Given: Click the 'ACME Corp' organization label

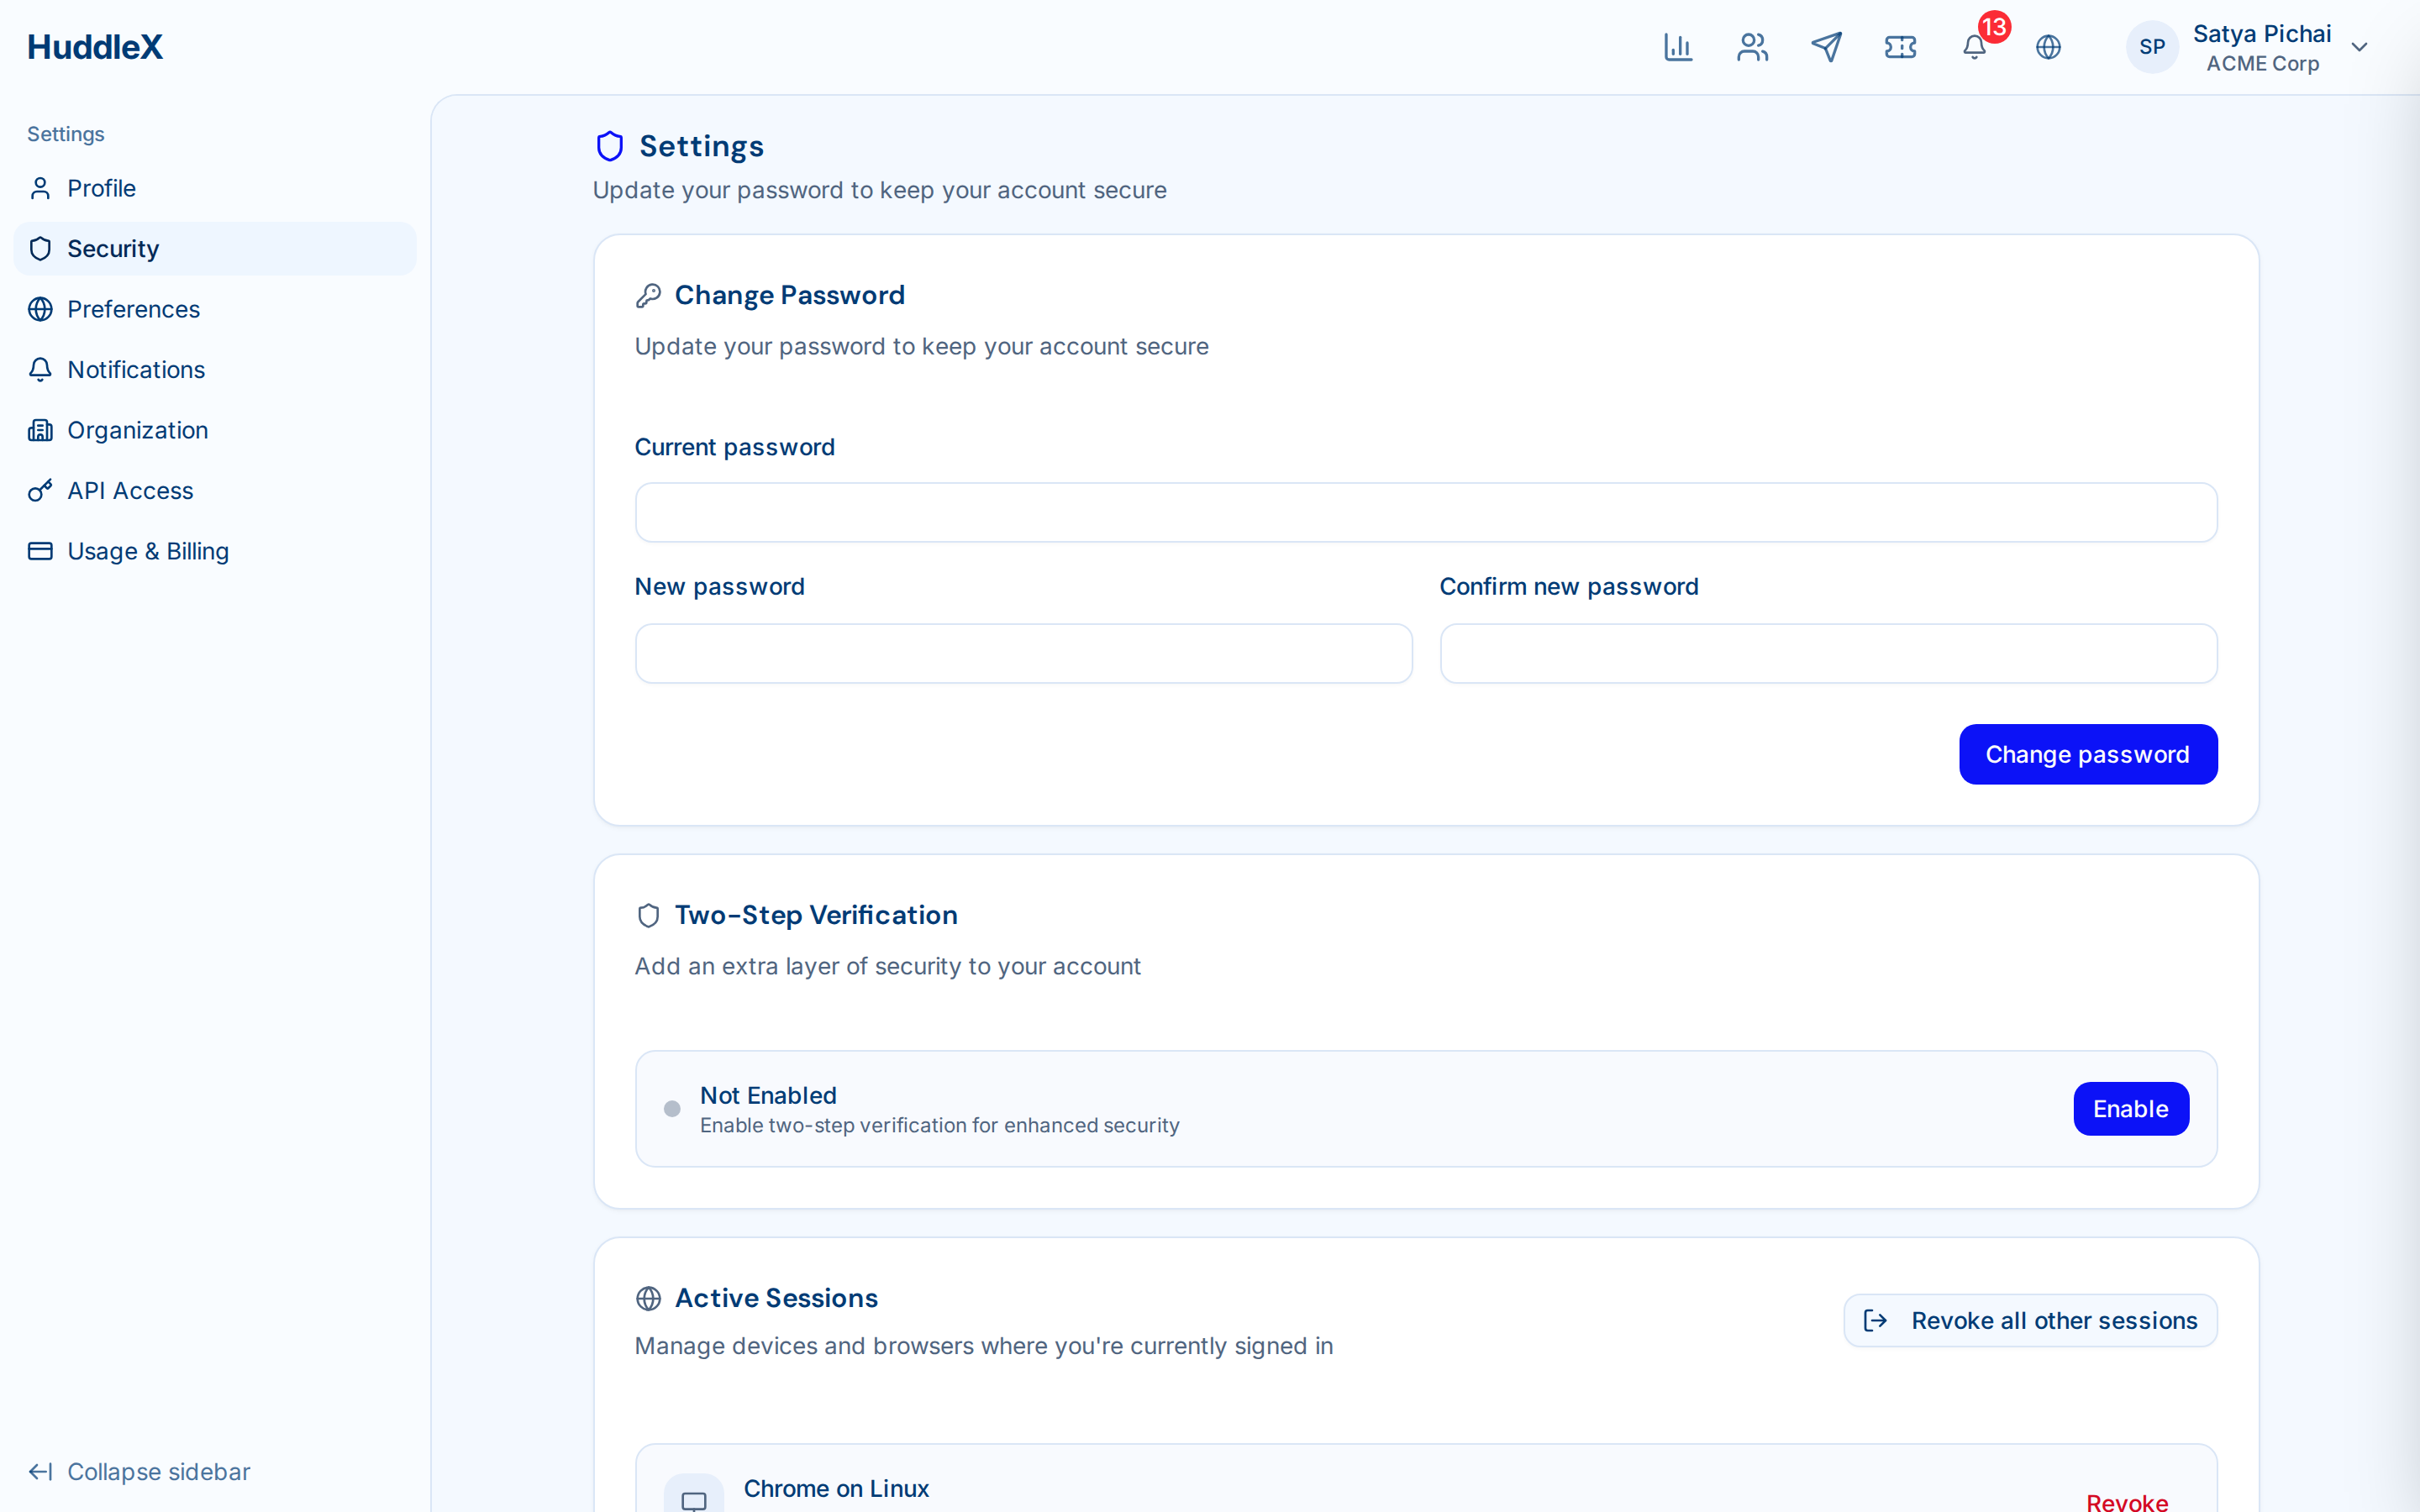Looking at the screenshot, I should [2262, 63].
